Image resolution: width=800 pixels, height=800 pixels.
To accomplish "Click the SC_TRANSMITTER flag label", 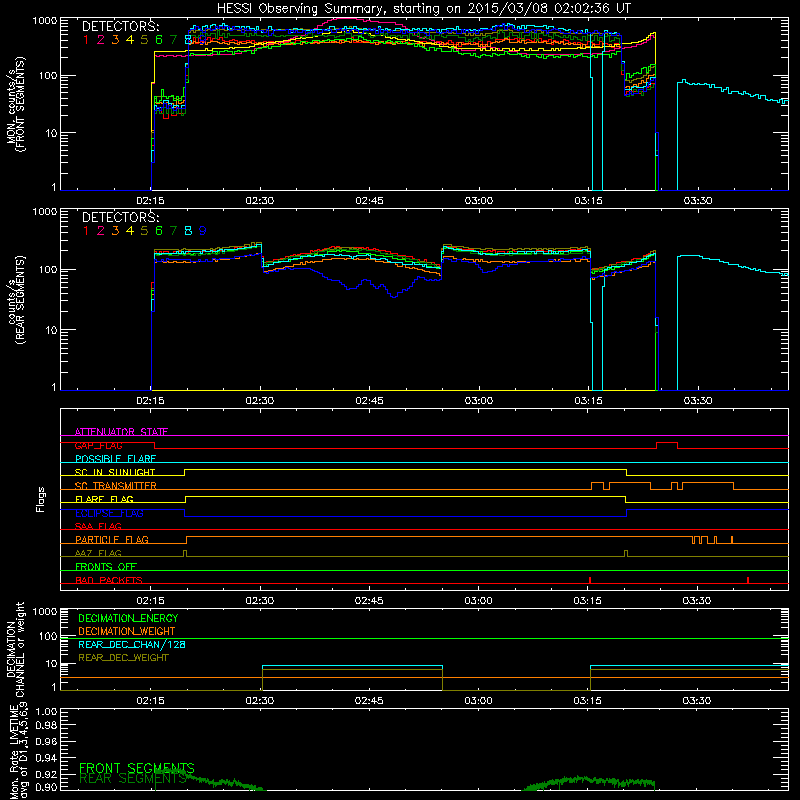I will 116,486.
